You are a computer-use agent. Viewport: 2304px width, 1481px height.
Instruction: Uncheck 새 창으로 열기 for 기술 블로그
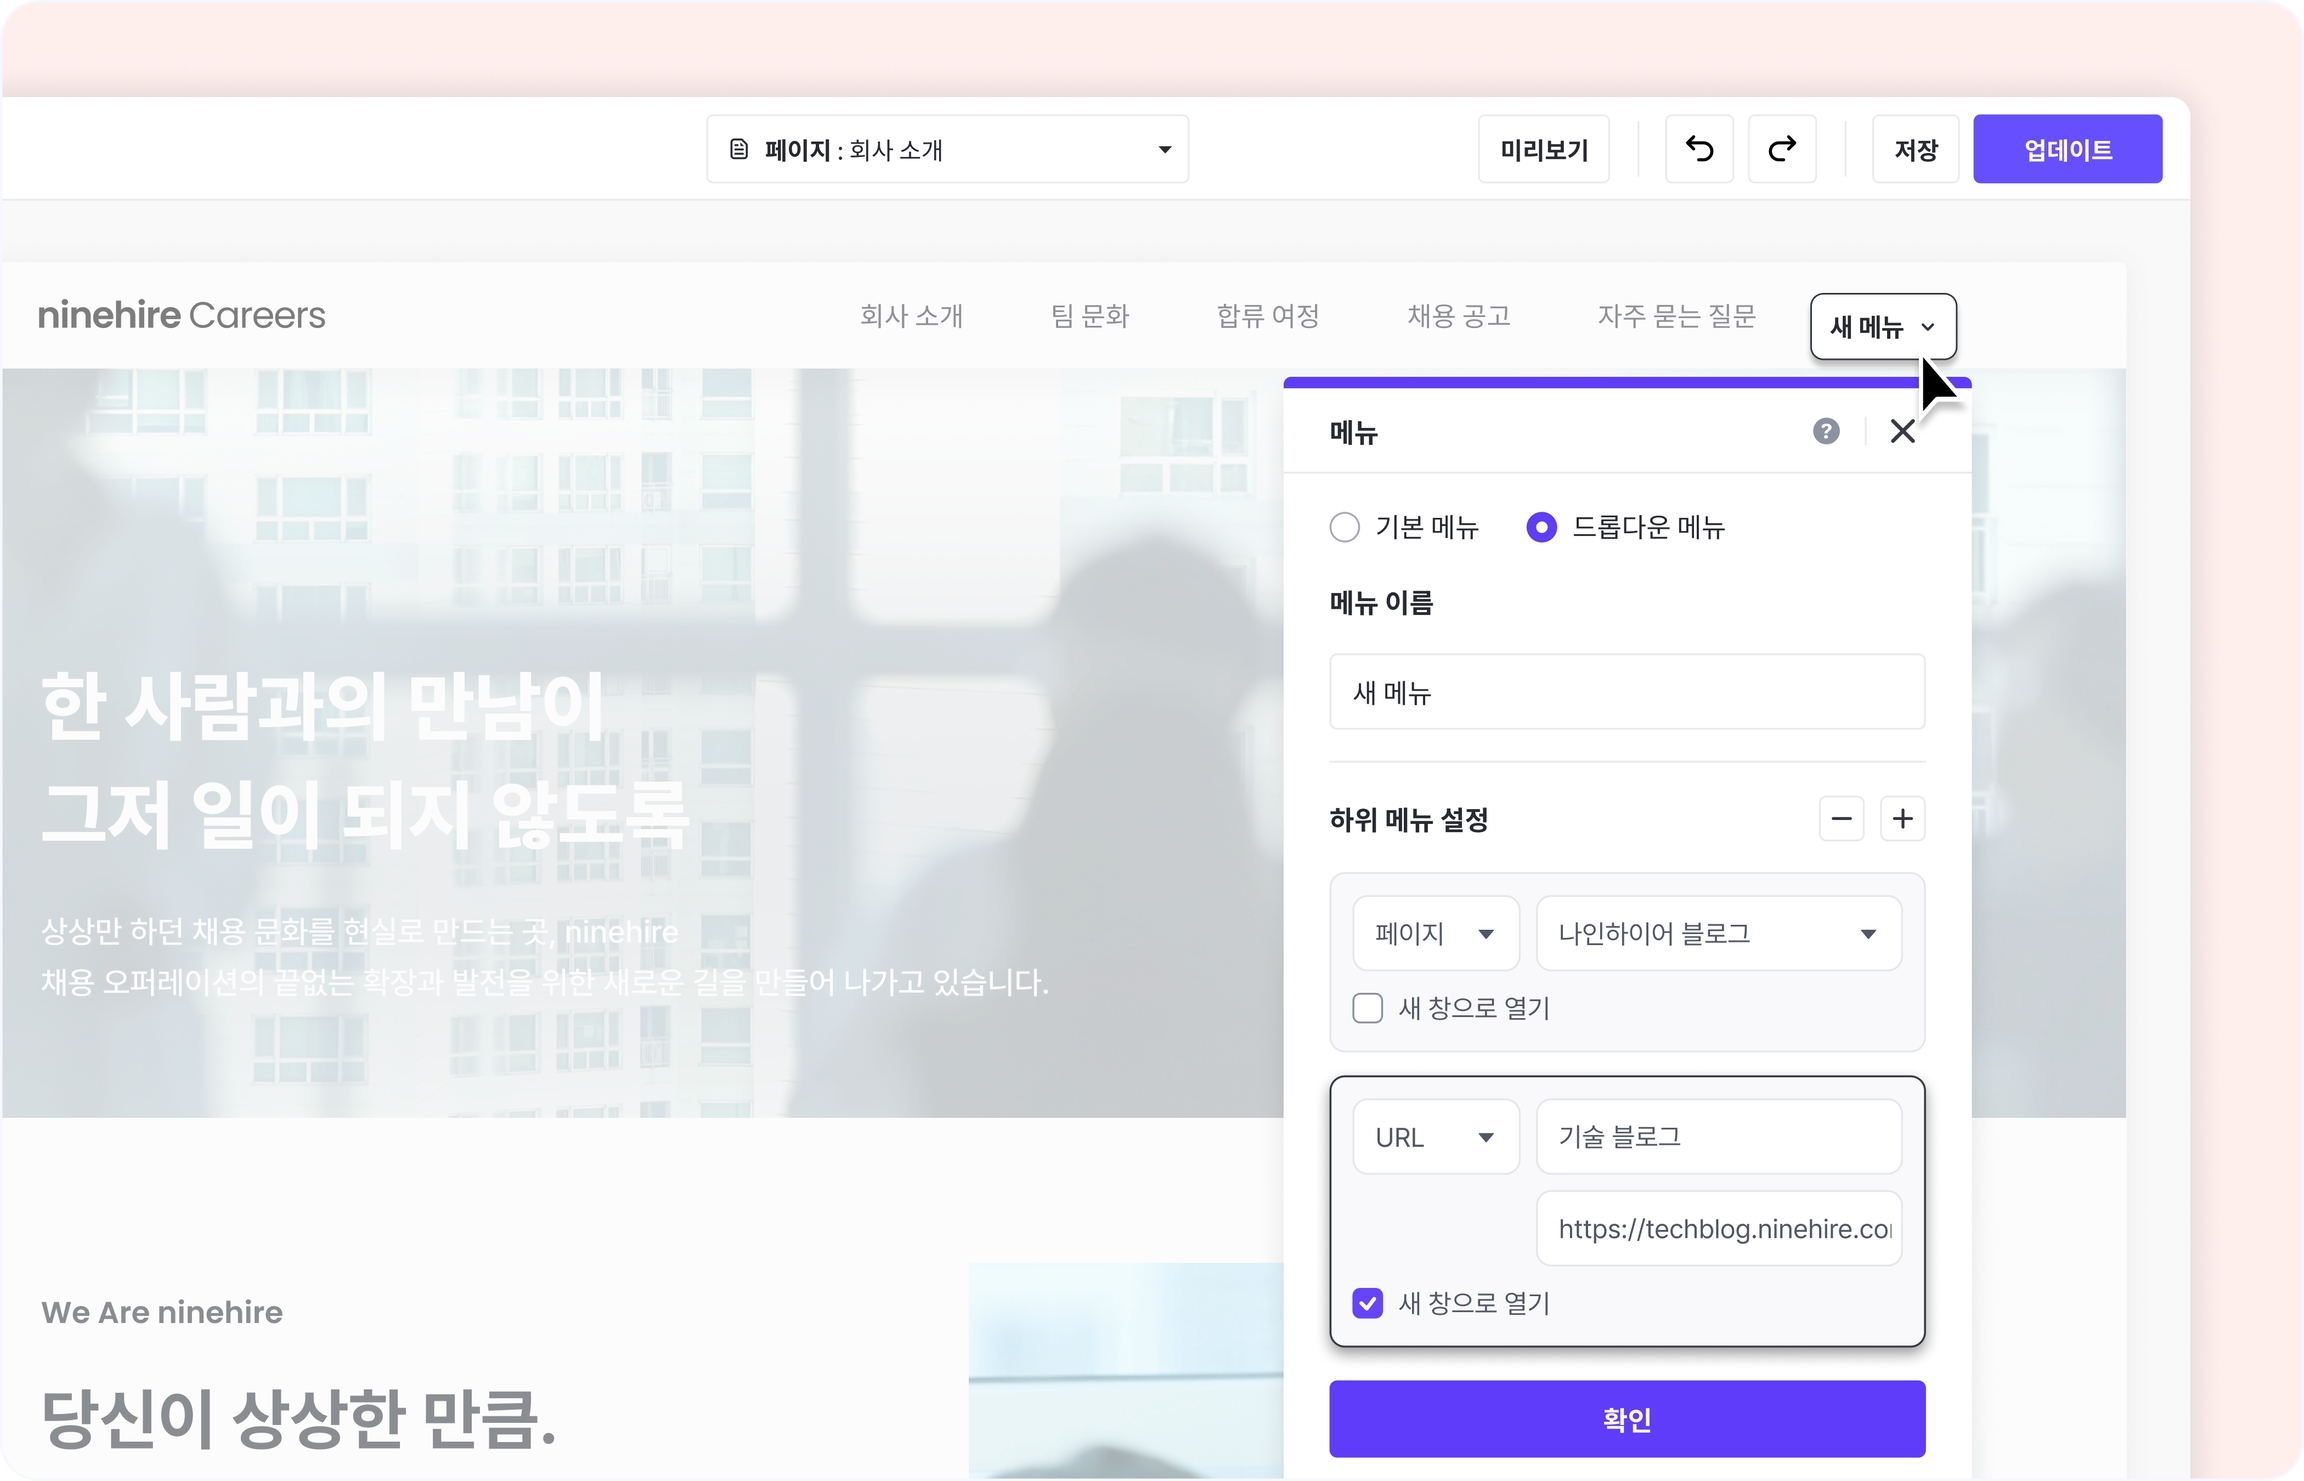(x=1367, y=1303)
